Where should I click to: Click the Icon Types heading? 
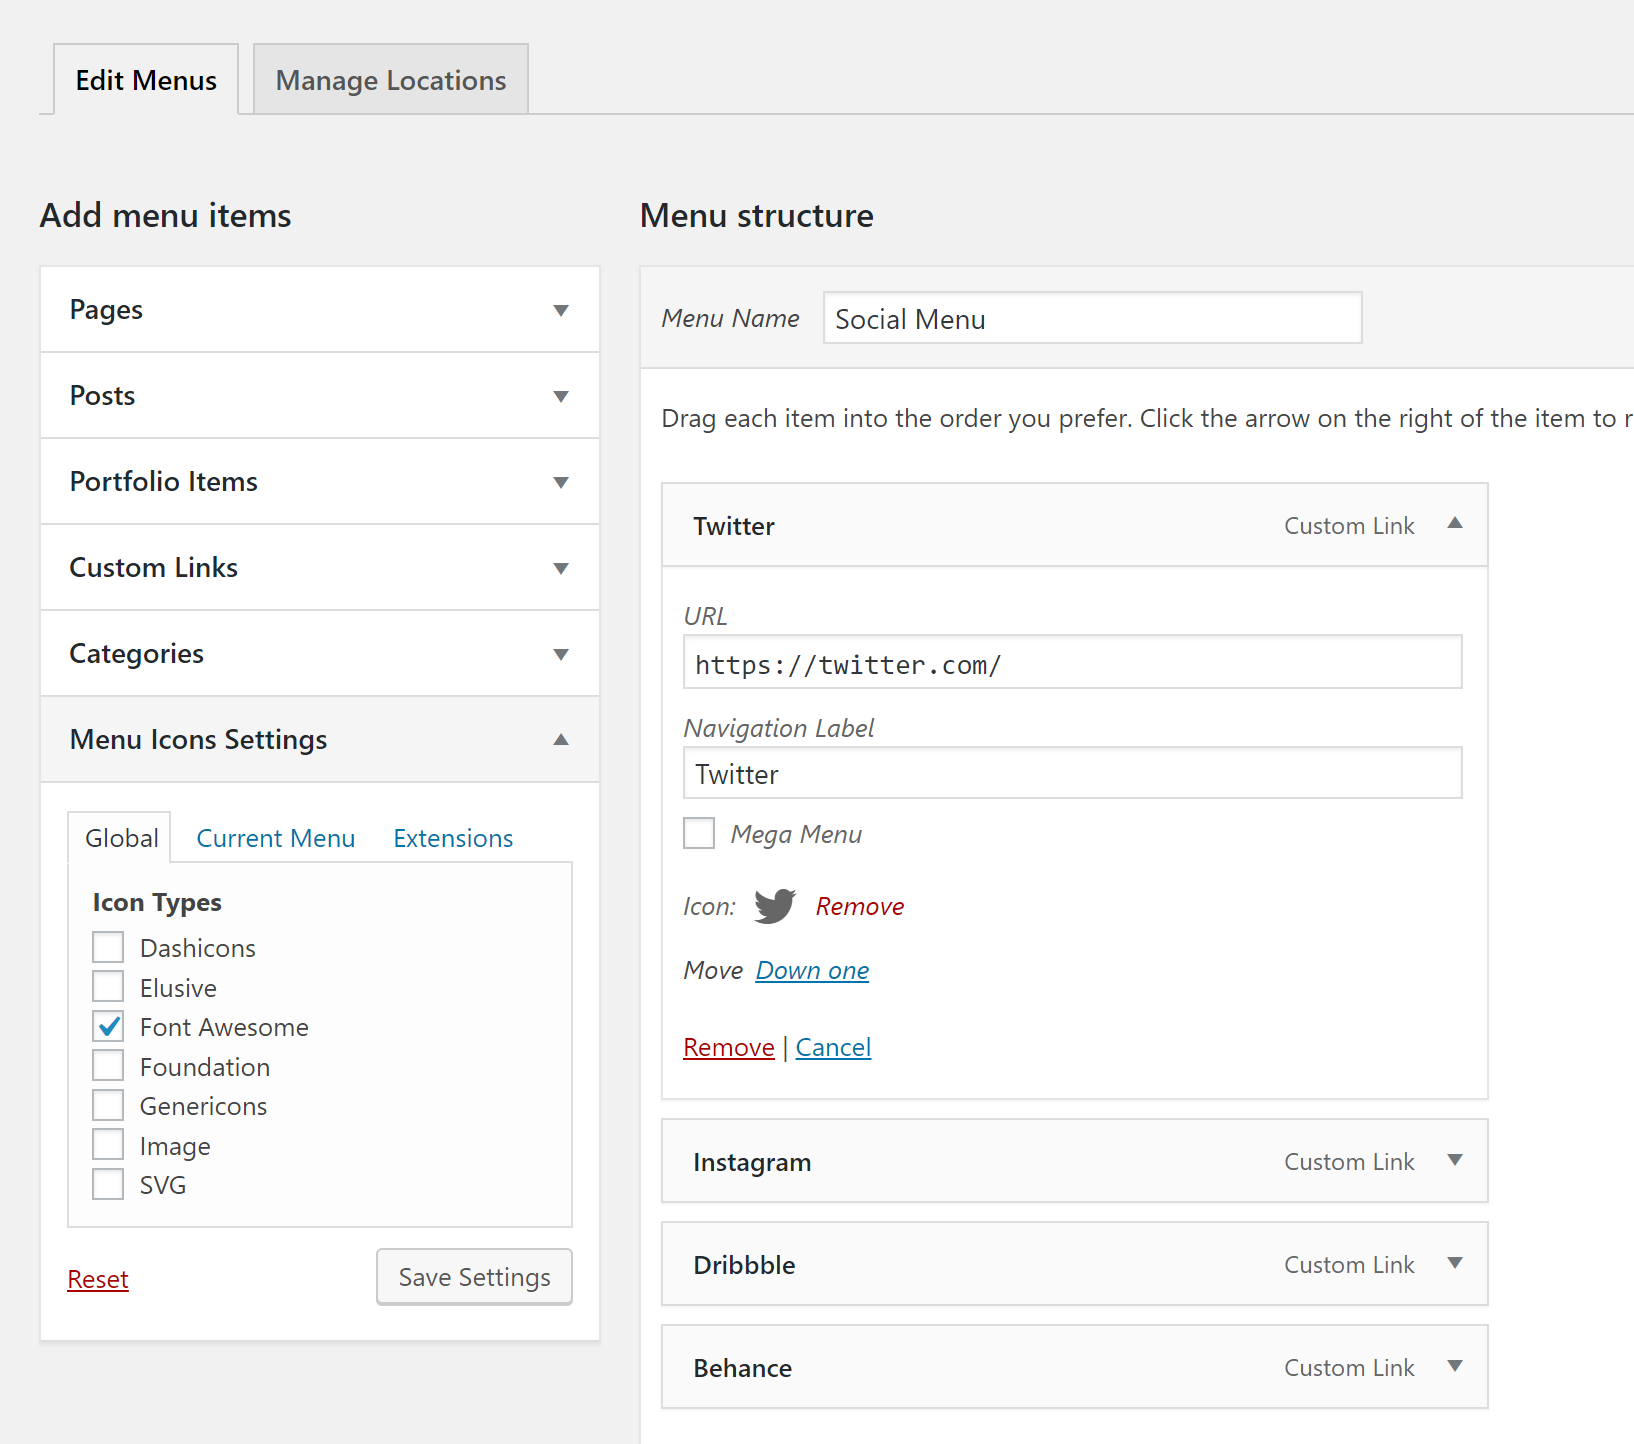click(x=157, y=902)
